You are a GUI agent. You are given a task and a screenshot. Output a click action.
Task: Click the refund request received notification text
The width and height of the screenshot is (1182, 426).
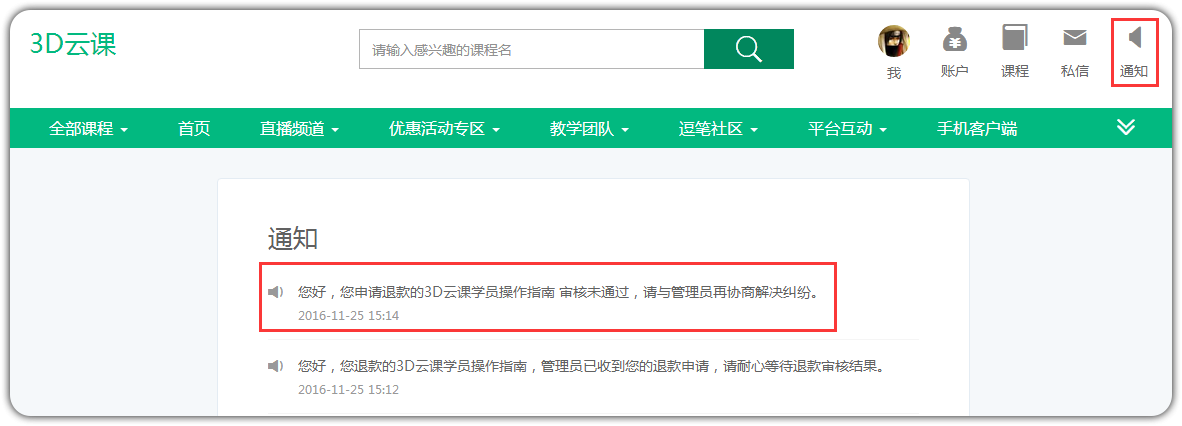(590, 367)
